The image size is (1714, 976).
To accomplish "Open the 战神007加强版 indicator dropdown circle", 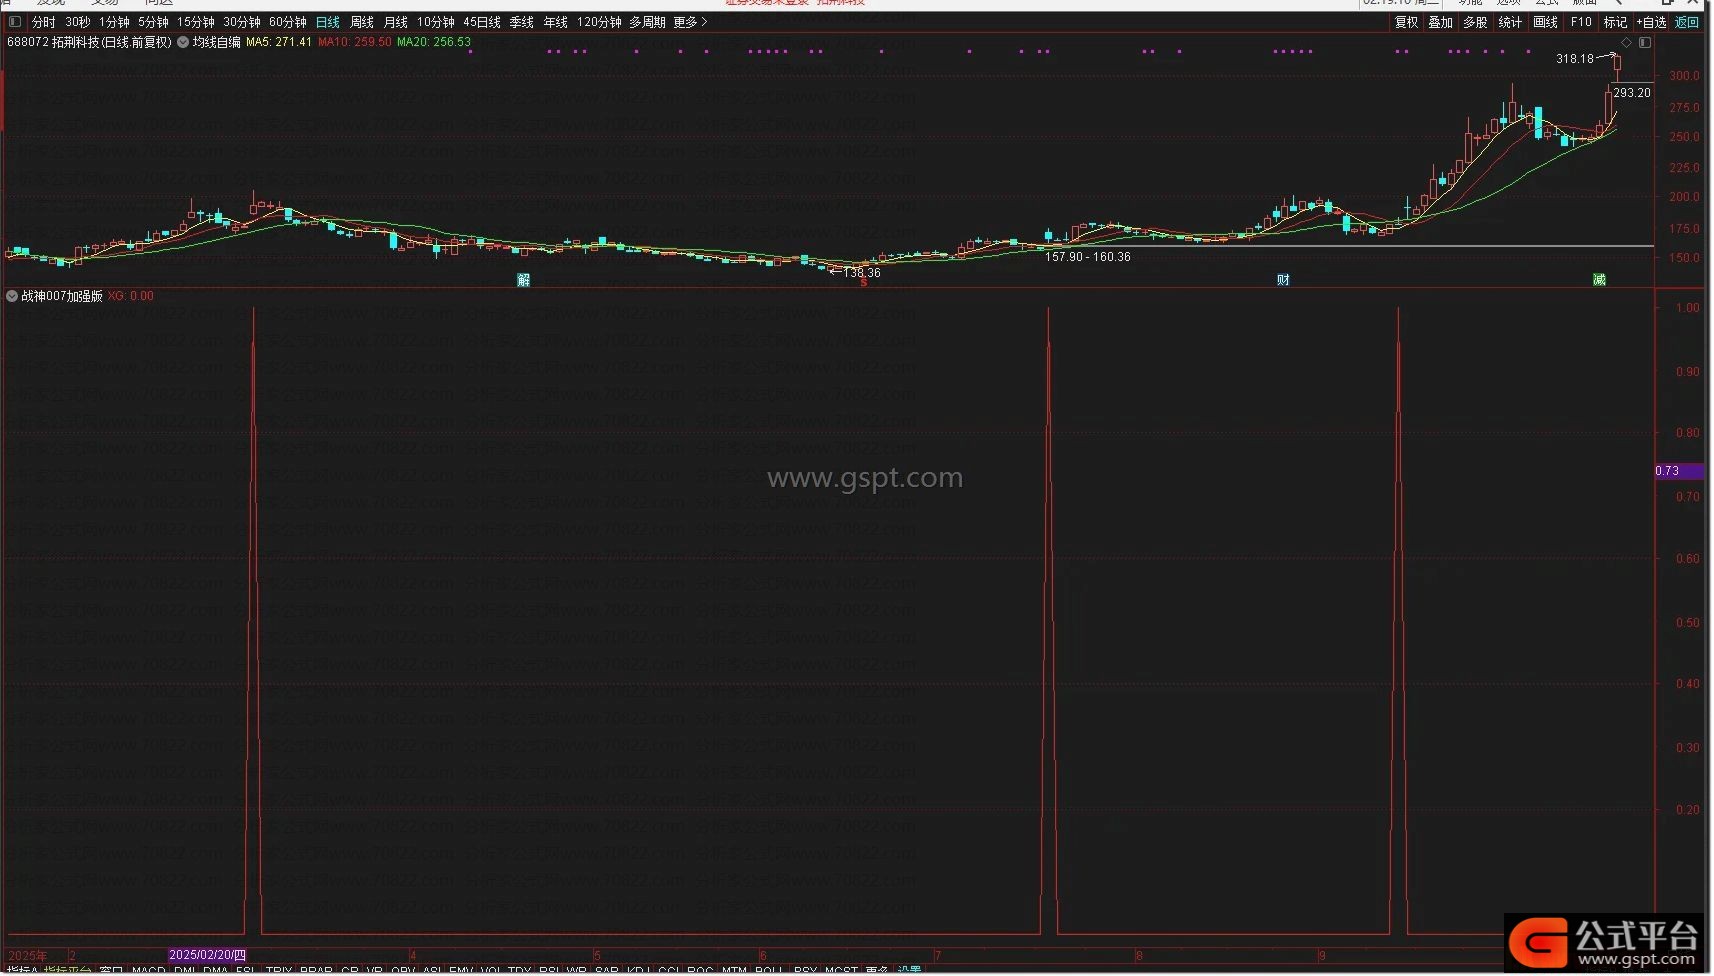I will [12, 296].
